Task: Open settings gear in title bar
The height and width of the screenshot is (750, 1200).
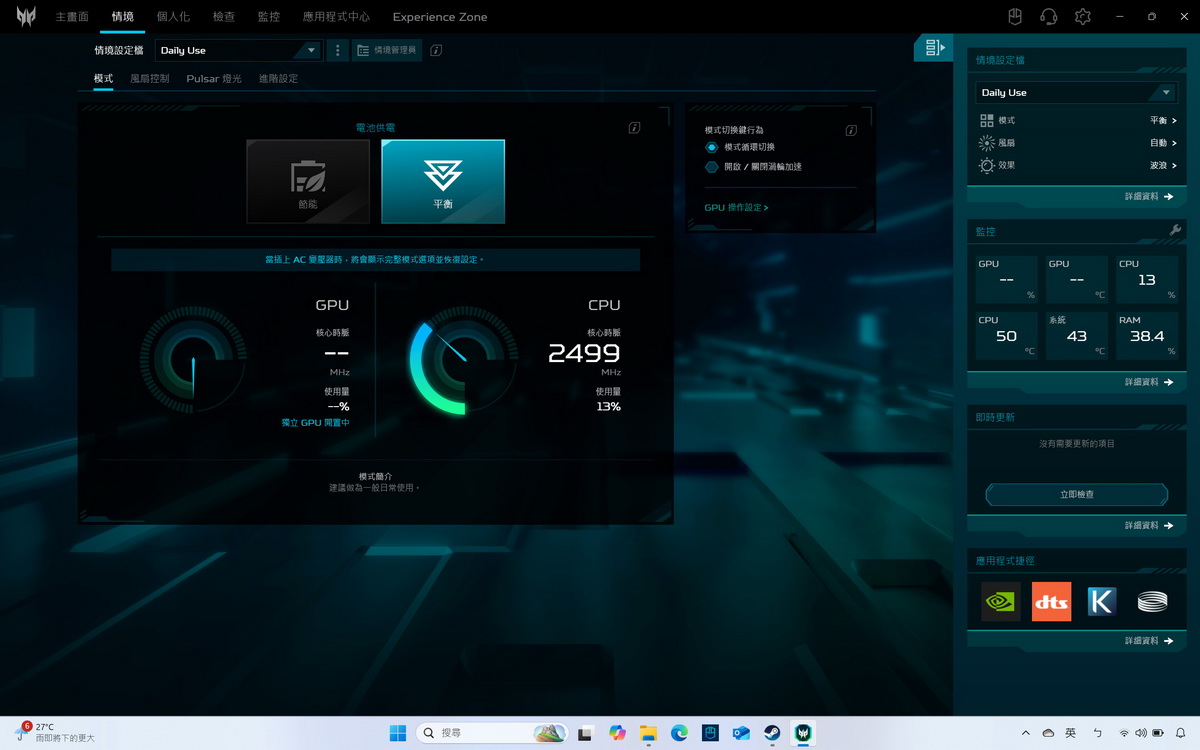Action: (x=1082, y=17)
